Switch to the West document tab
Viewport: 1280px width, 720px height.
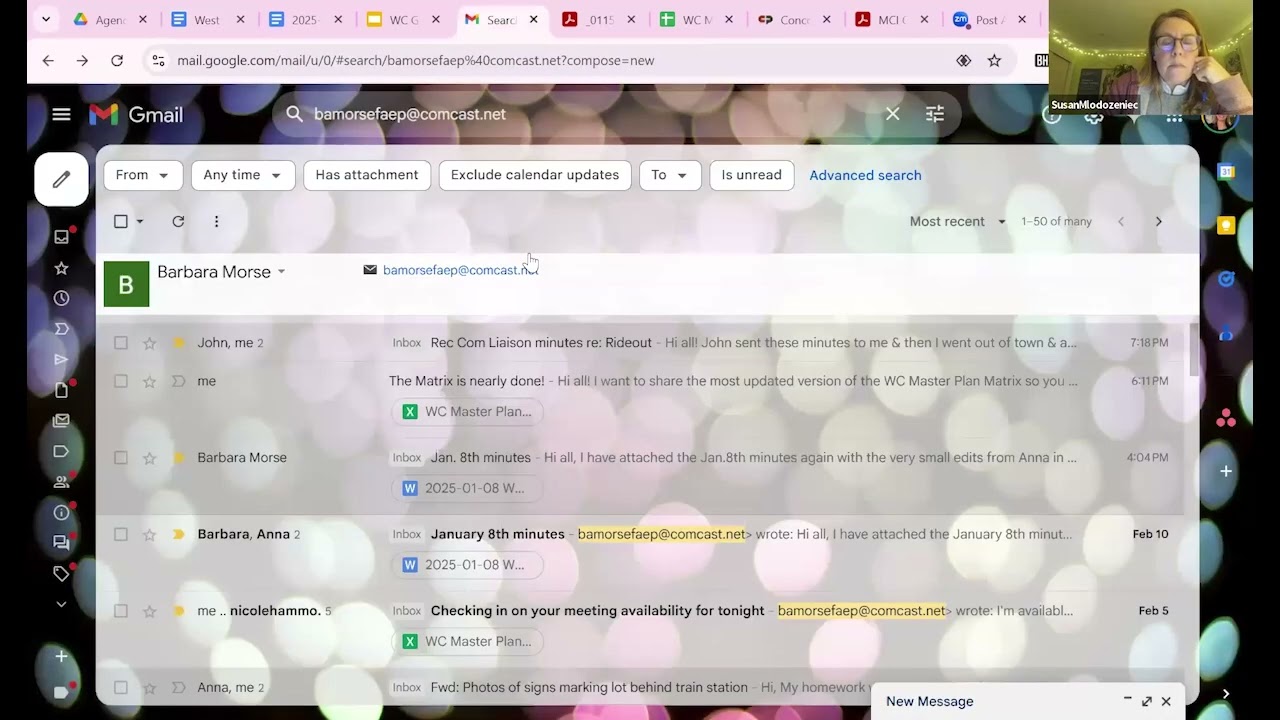pos(208,20)
